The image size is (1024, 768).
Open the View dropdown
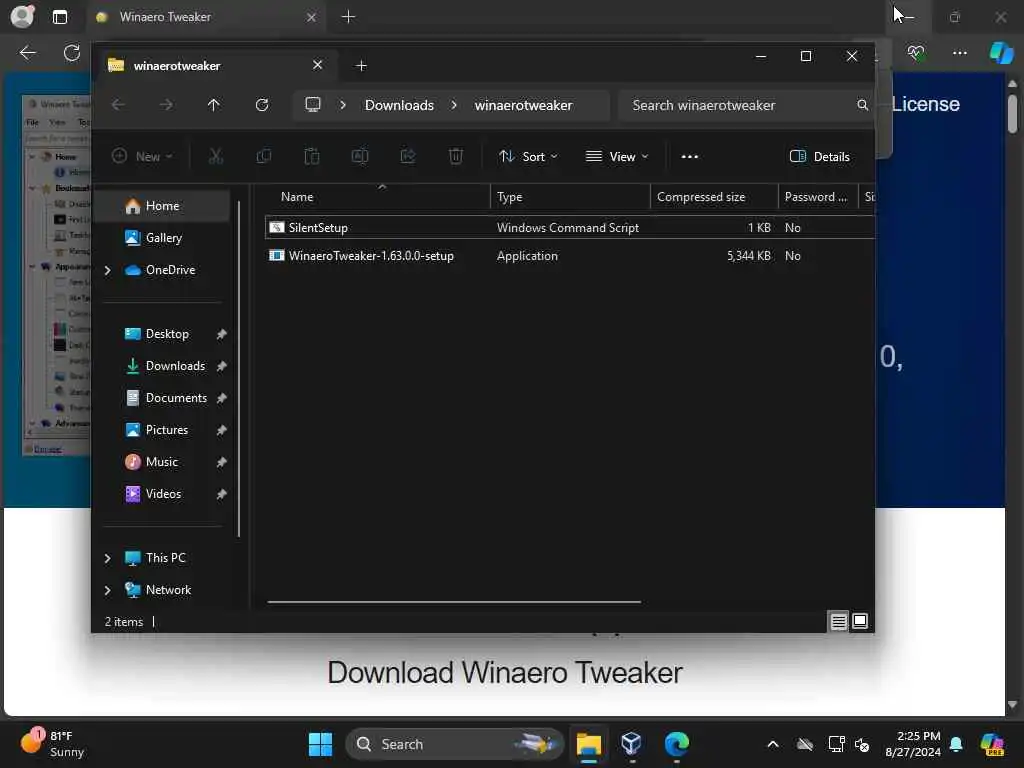click(616, 157)
